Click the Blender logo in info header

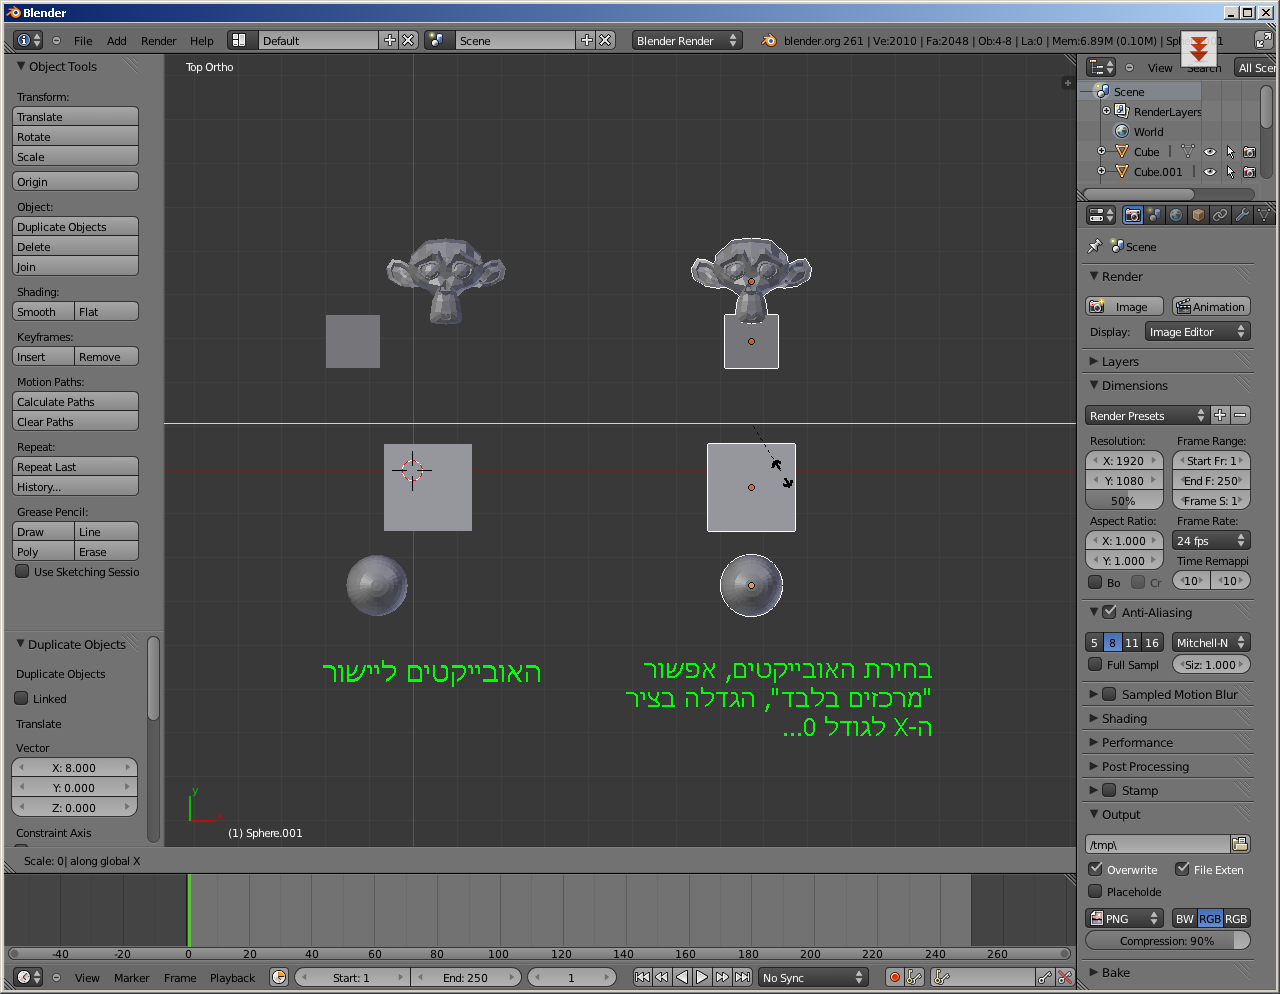(769, 40)
